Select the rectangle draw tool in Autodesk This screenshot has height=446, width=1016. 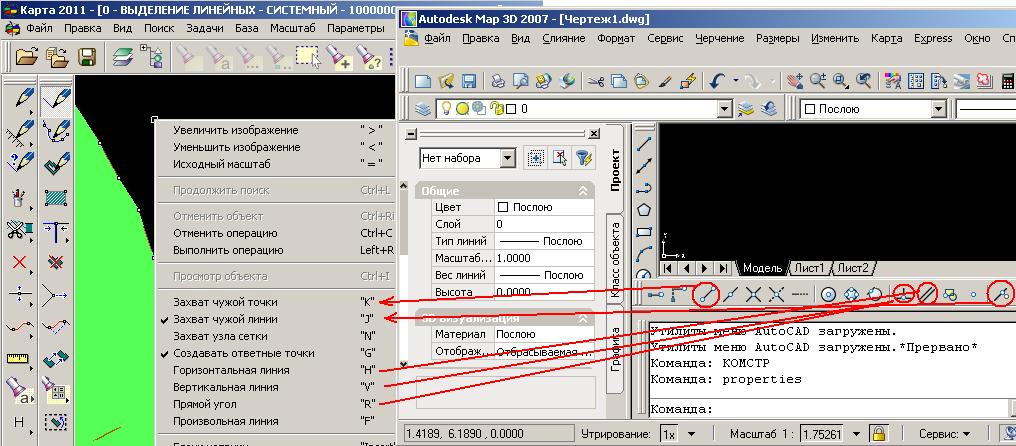point(644,231)
